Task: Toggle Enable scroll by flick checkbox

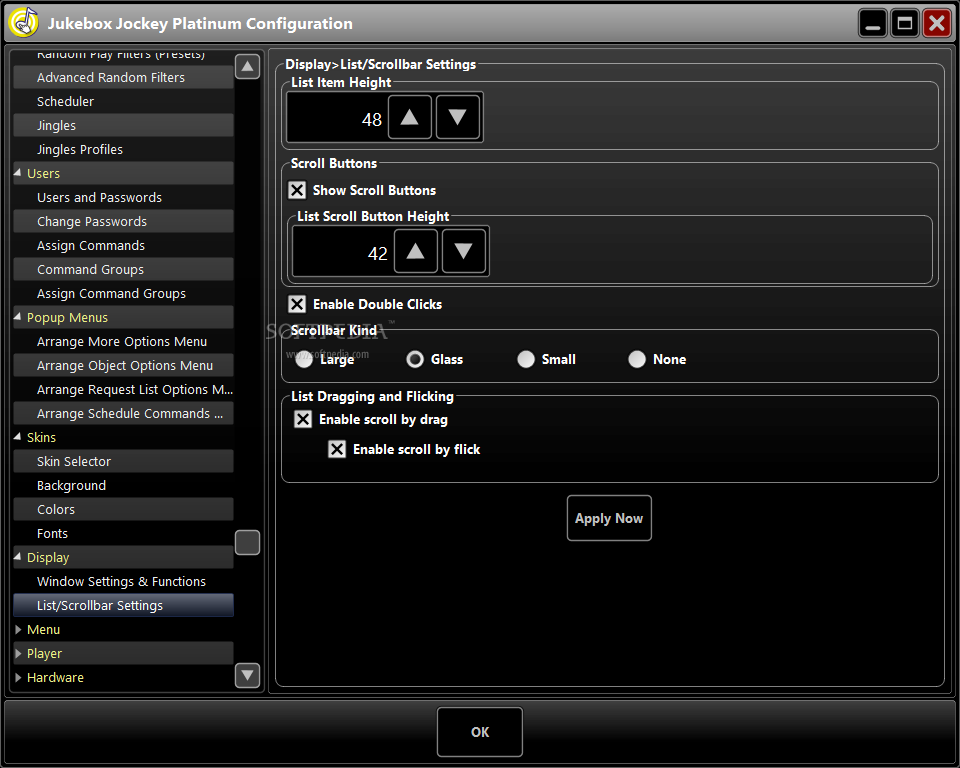Action: click(x=337, y=449)
